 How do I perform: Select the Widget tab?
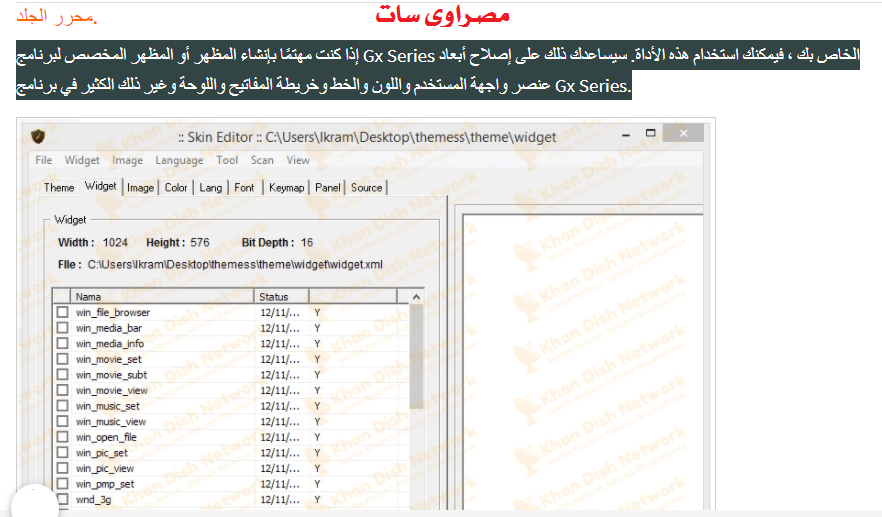point(100,186)
